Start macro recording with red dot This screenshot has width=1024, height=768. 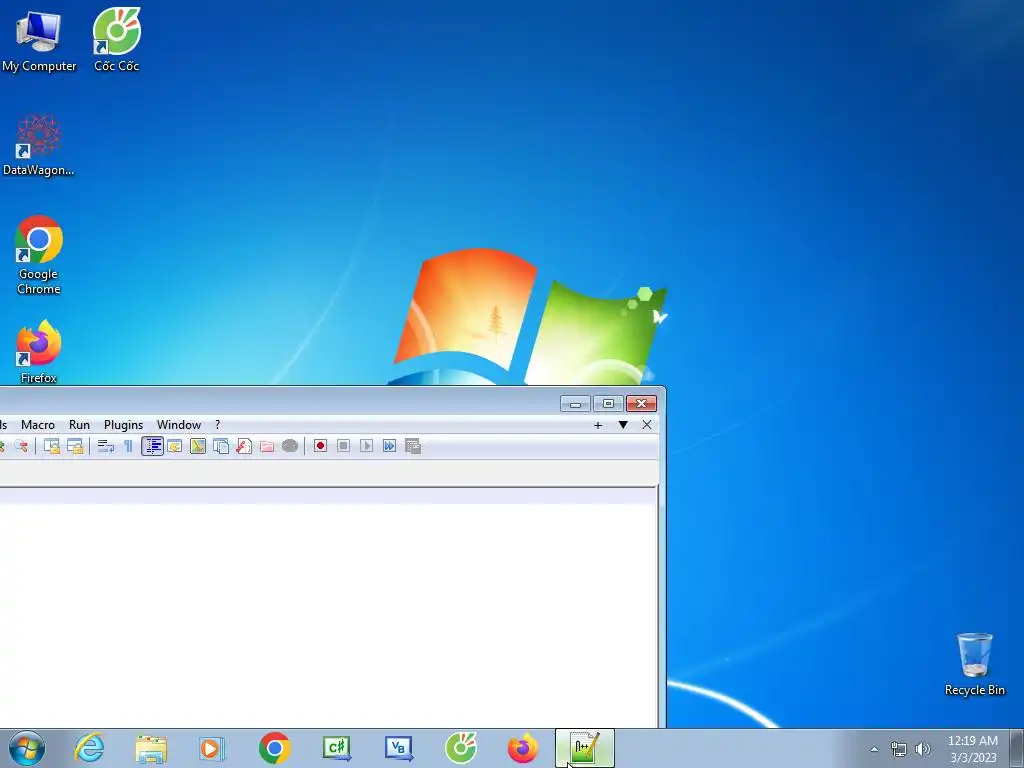(320, 446)
